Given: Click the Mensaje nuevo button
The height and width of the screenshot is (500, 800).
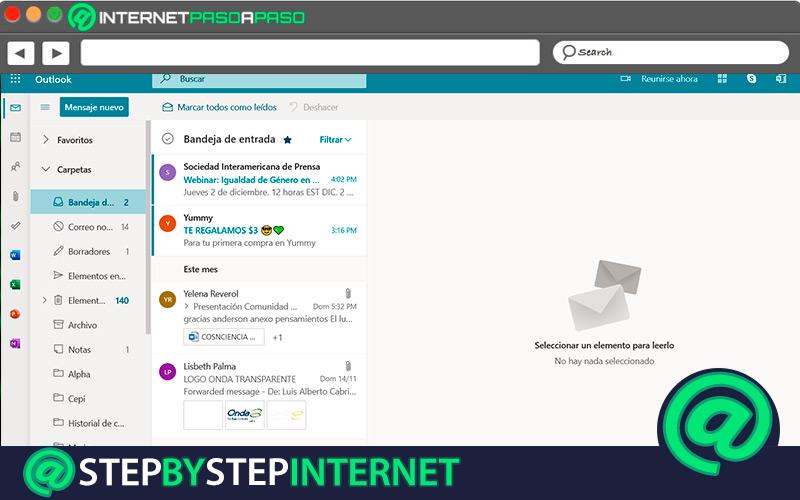Looking at the screenshot, I should [x=94, y=107].
